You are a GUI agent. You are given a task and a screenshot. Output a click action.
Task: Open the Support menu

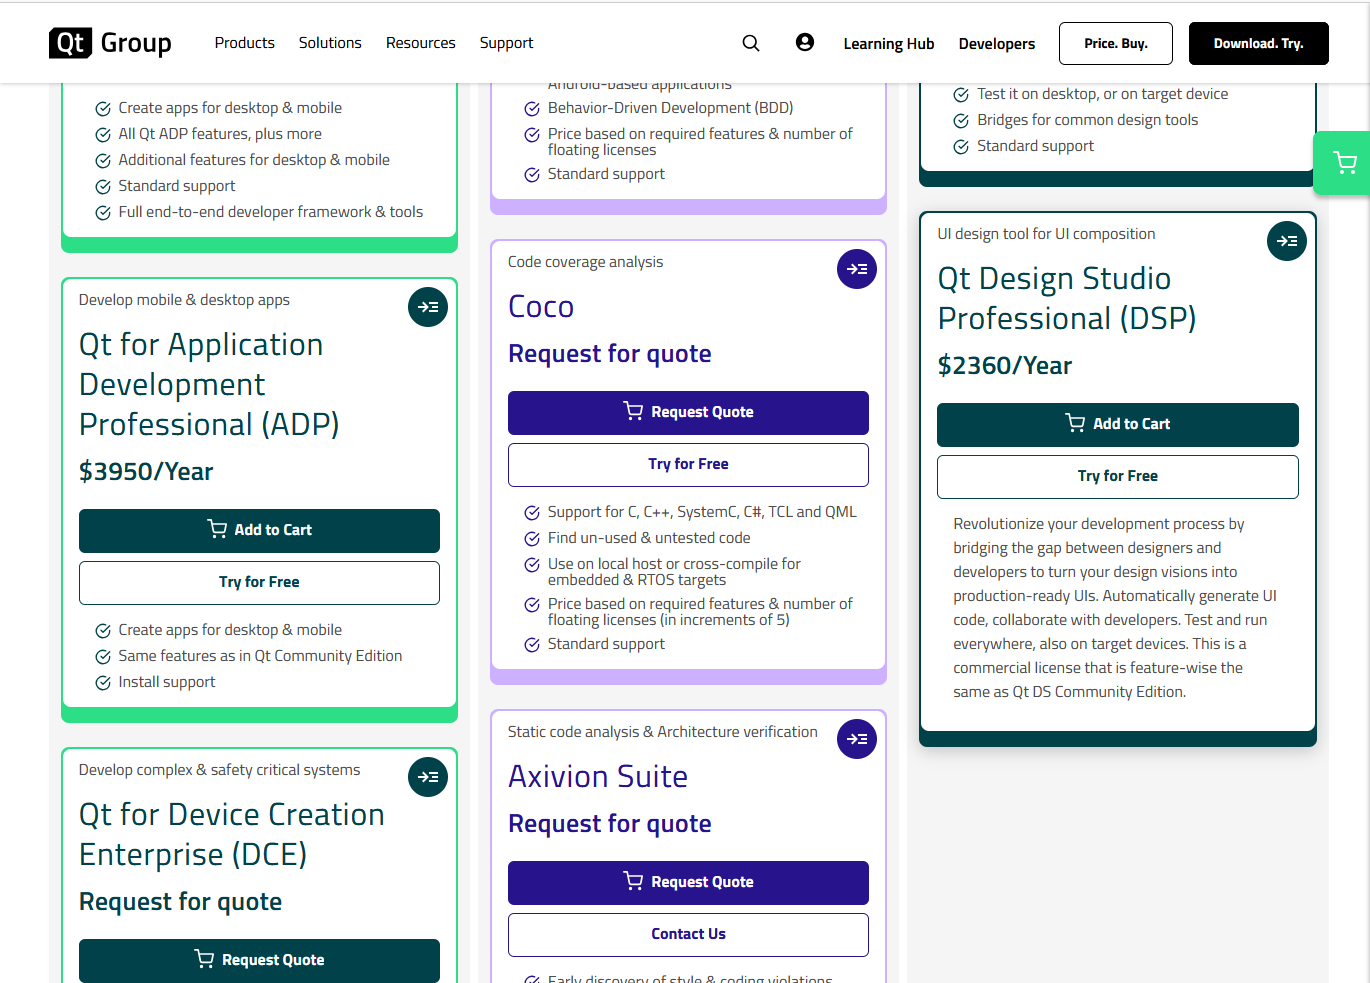tap(507, 43)
